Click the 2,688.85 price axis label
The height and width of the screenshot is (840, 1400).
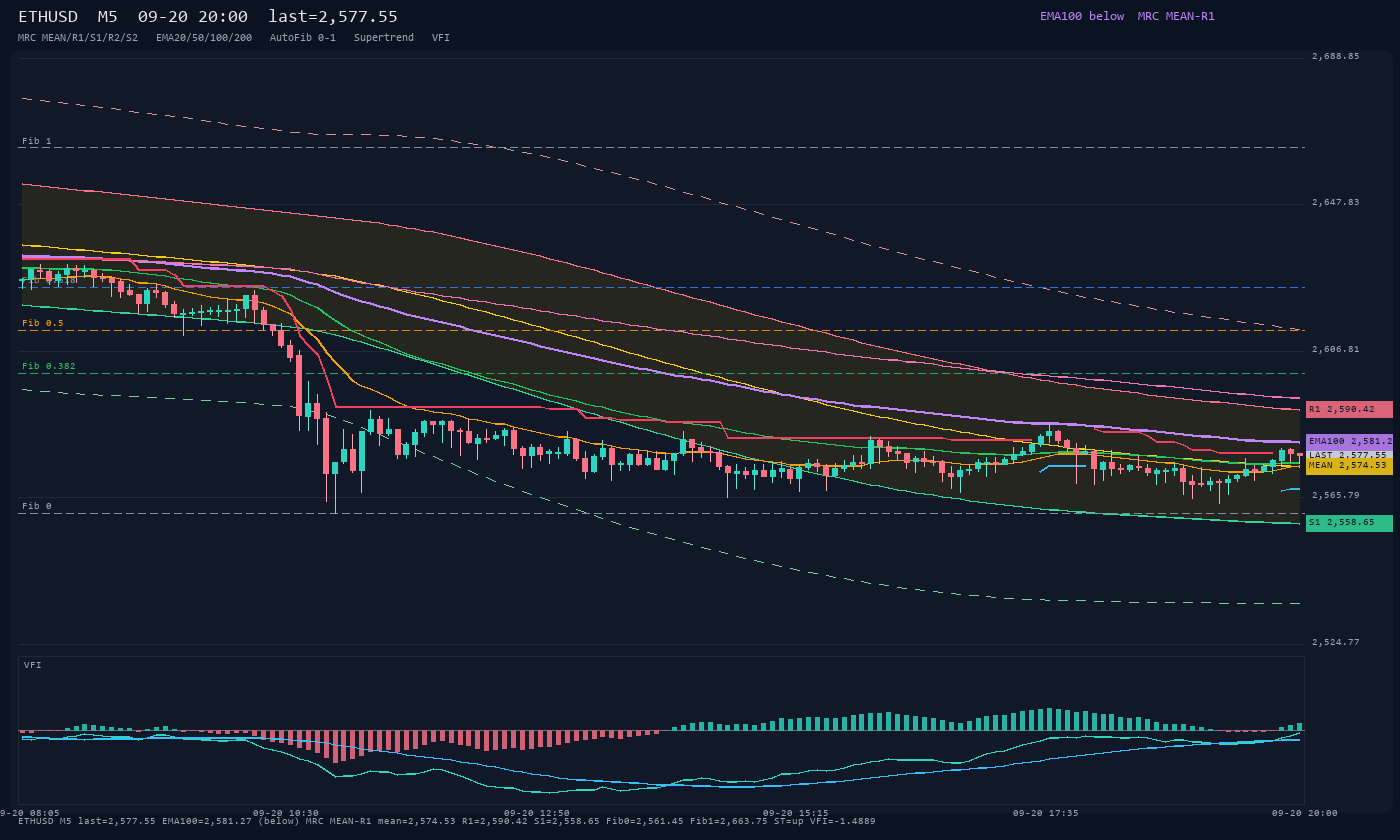1336,56
